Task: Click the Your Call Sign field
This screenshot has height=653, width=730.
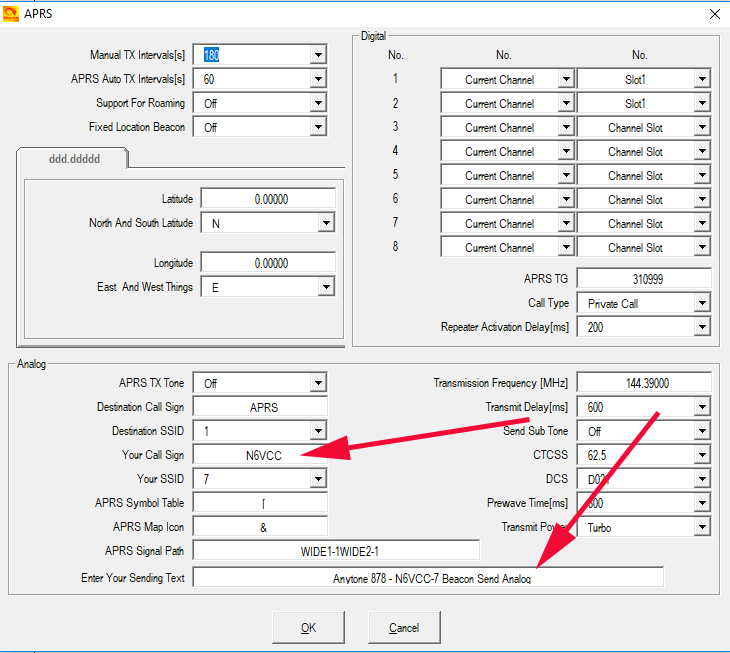Action: pos(260,455)
